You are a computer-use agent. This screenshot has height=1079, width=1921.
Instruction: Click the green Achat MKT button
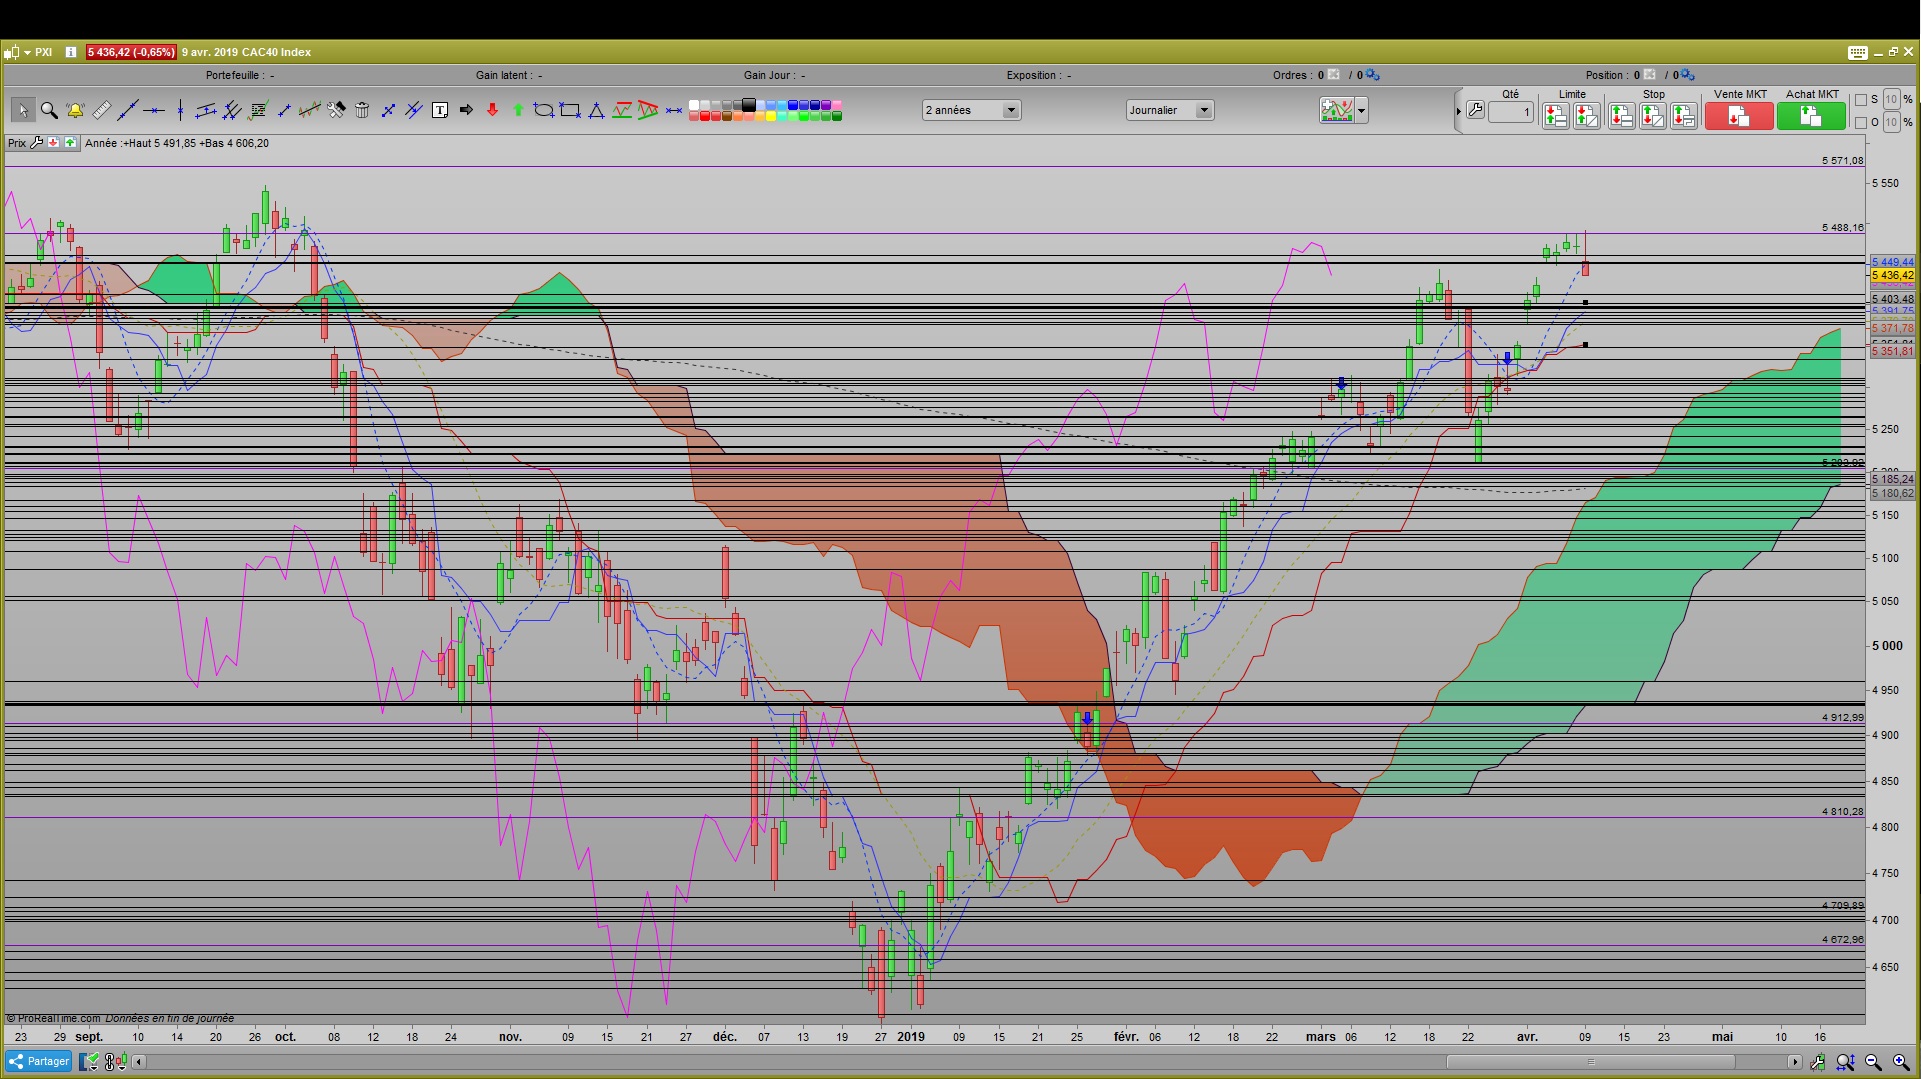point(1811,116)
